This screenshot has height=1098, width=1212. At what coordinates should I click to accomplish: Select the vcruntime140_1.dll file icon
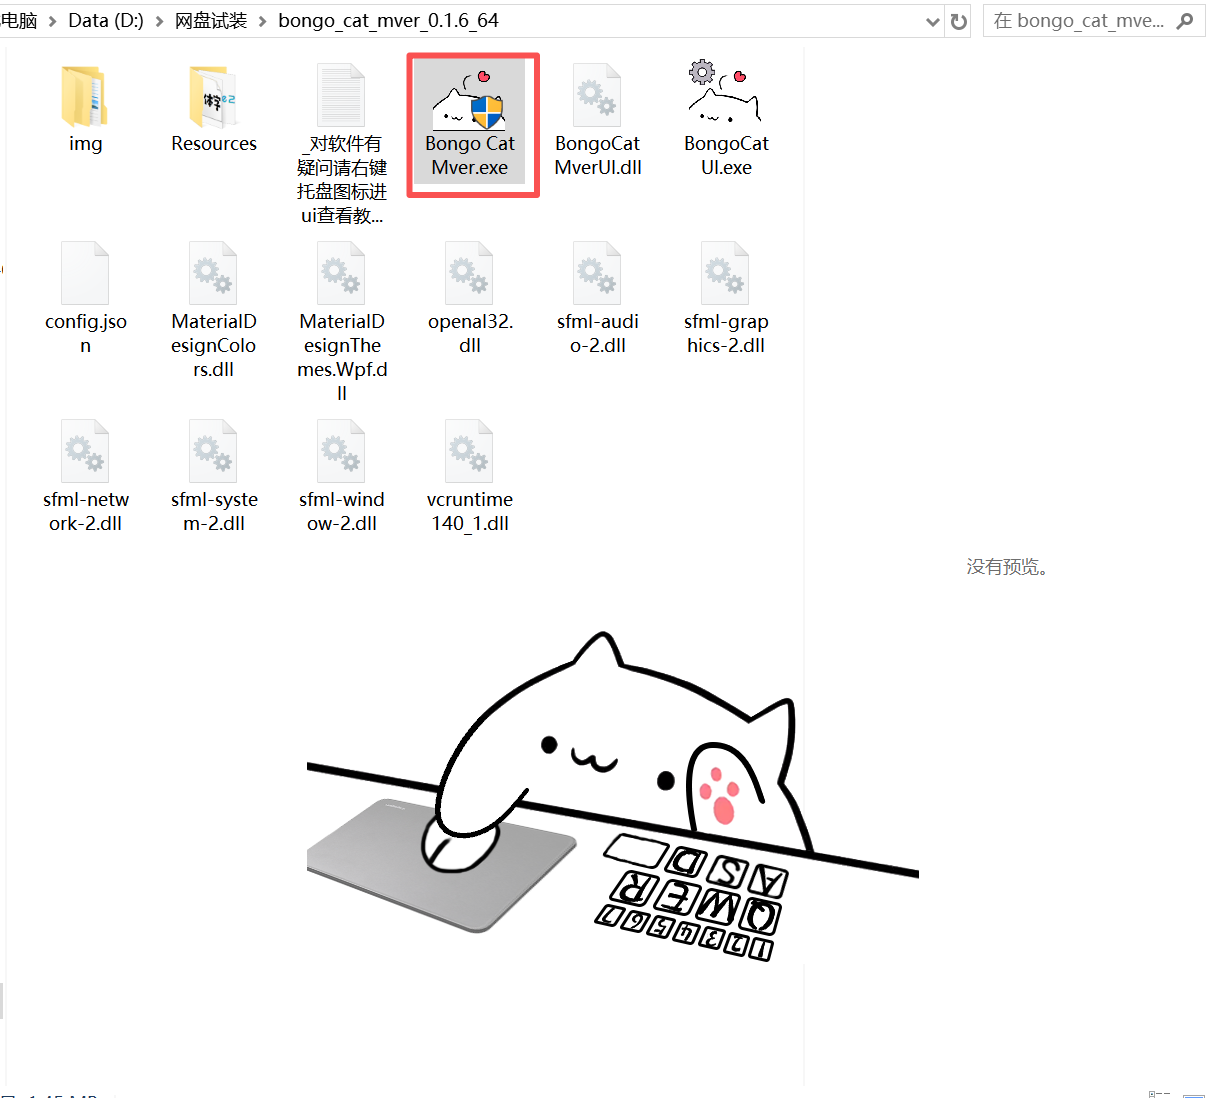469,451
